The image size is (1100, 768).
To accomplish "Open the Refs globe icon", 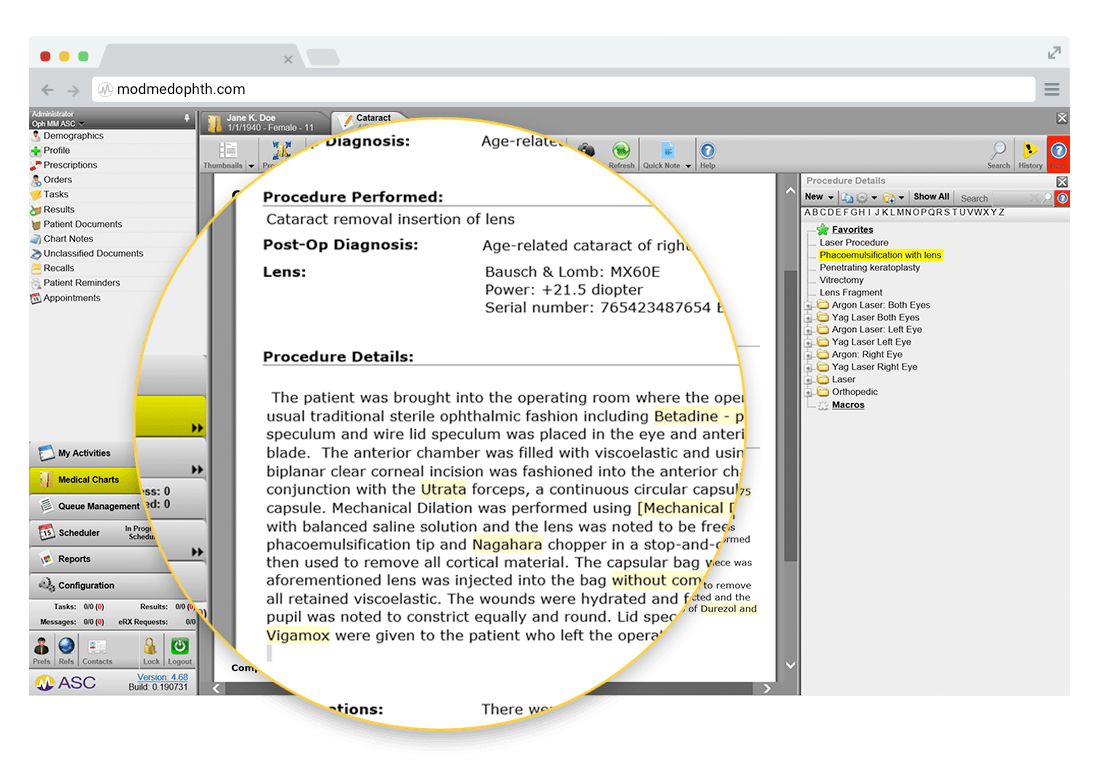I will coord(66,650).
